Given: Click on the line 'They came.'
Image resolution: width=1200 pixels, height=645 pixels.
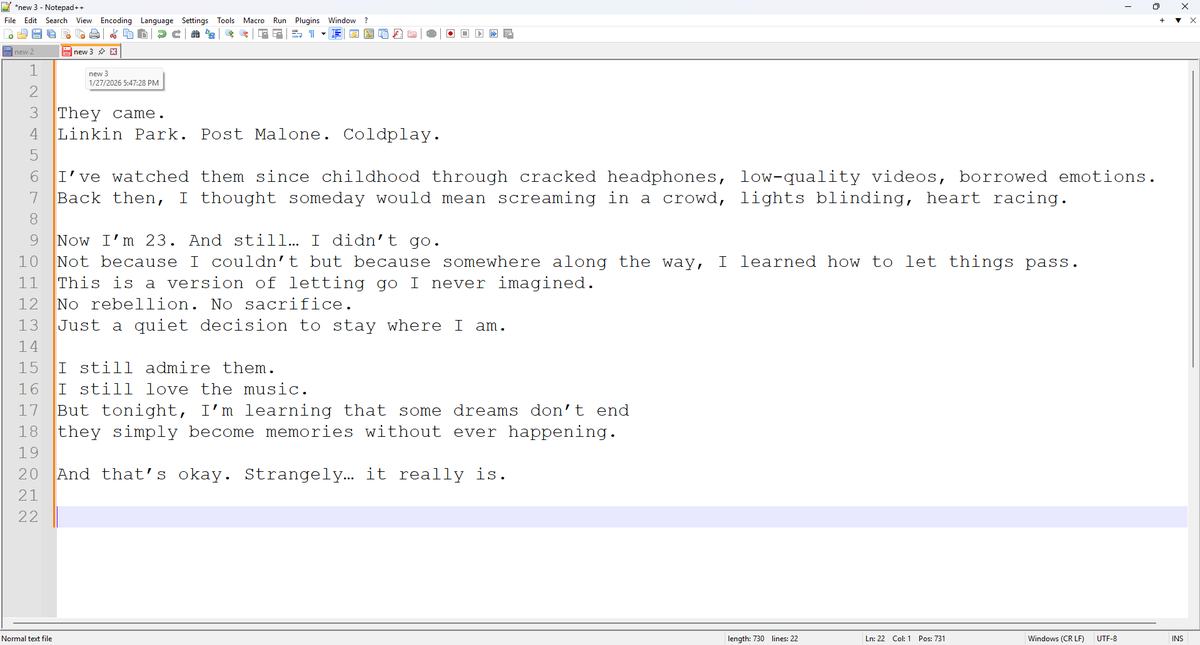Looking at the screenshot, I should point(111,113).
